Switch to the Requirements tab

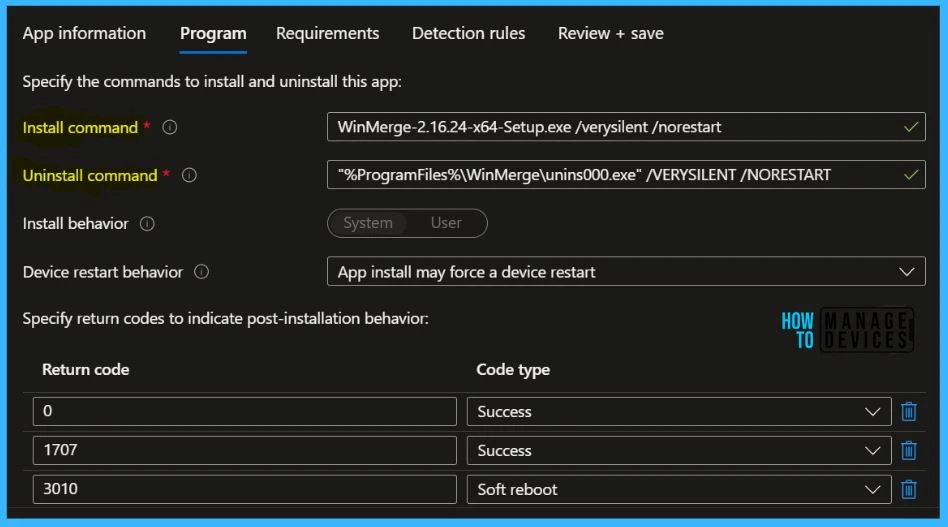(327, 33)
